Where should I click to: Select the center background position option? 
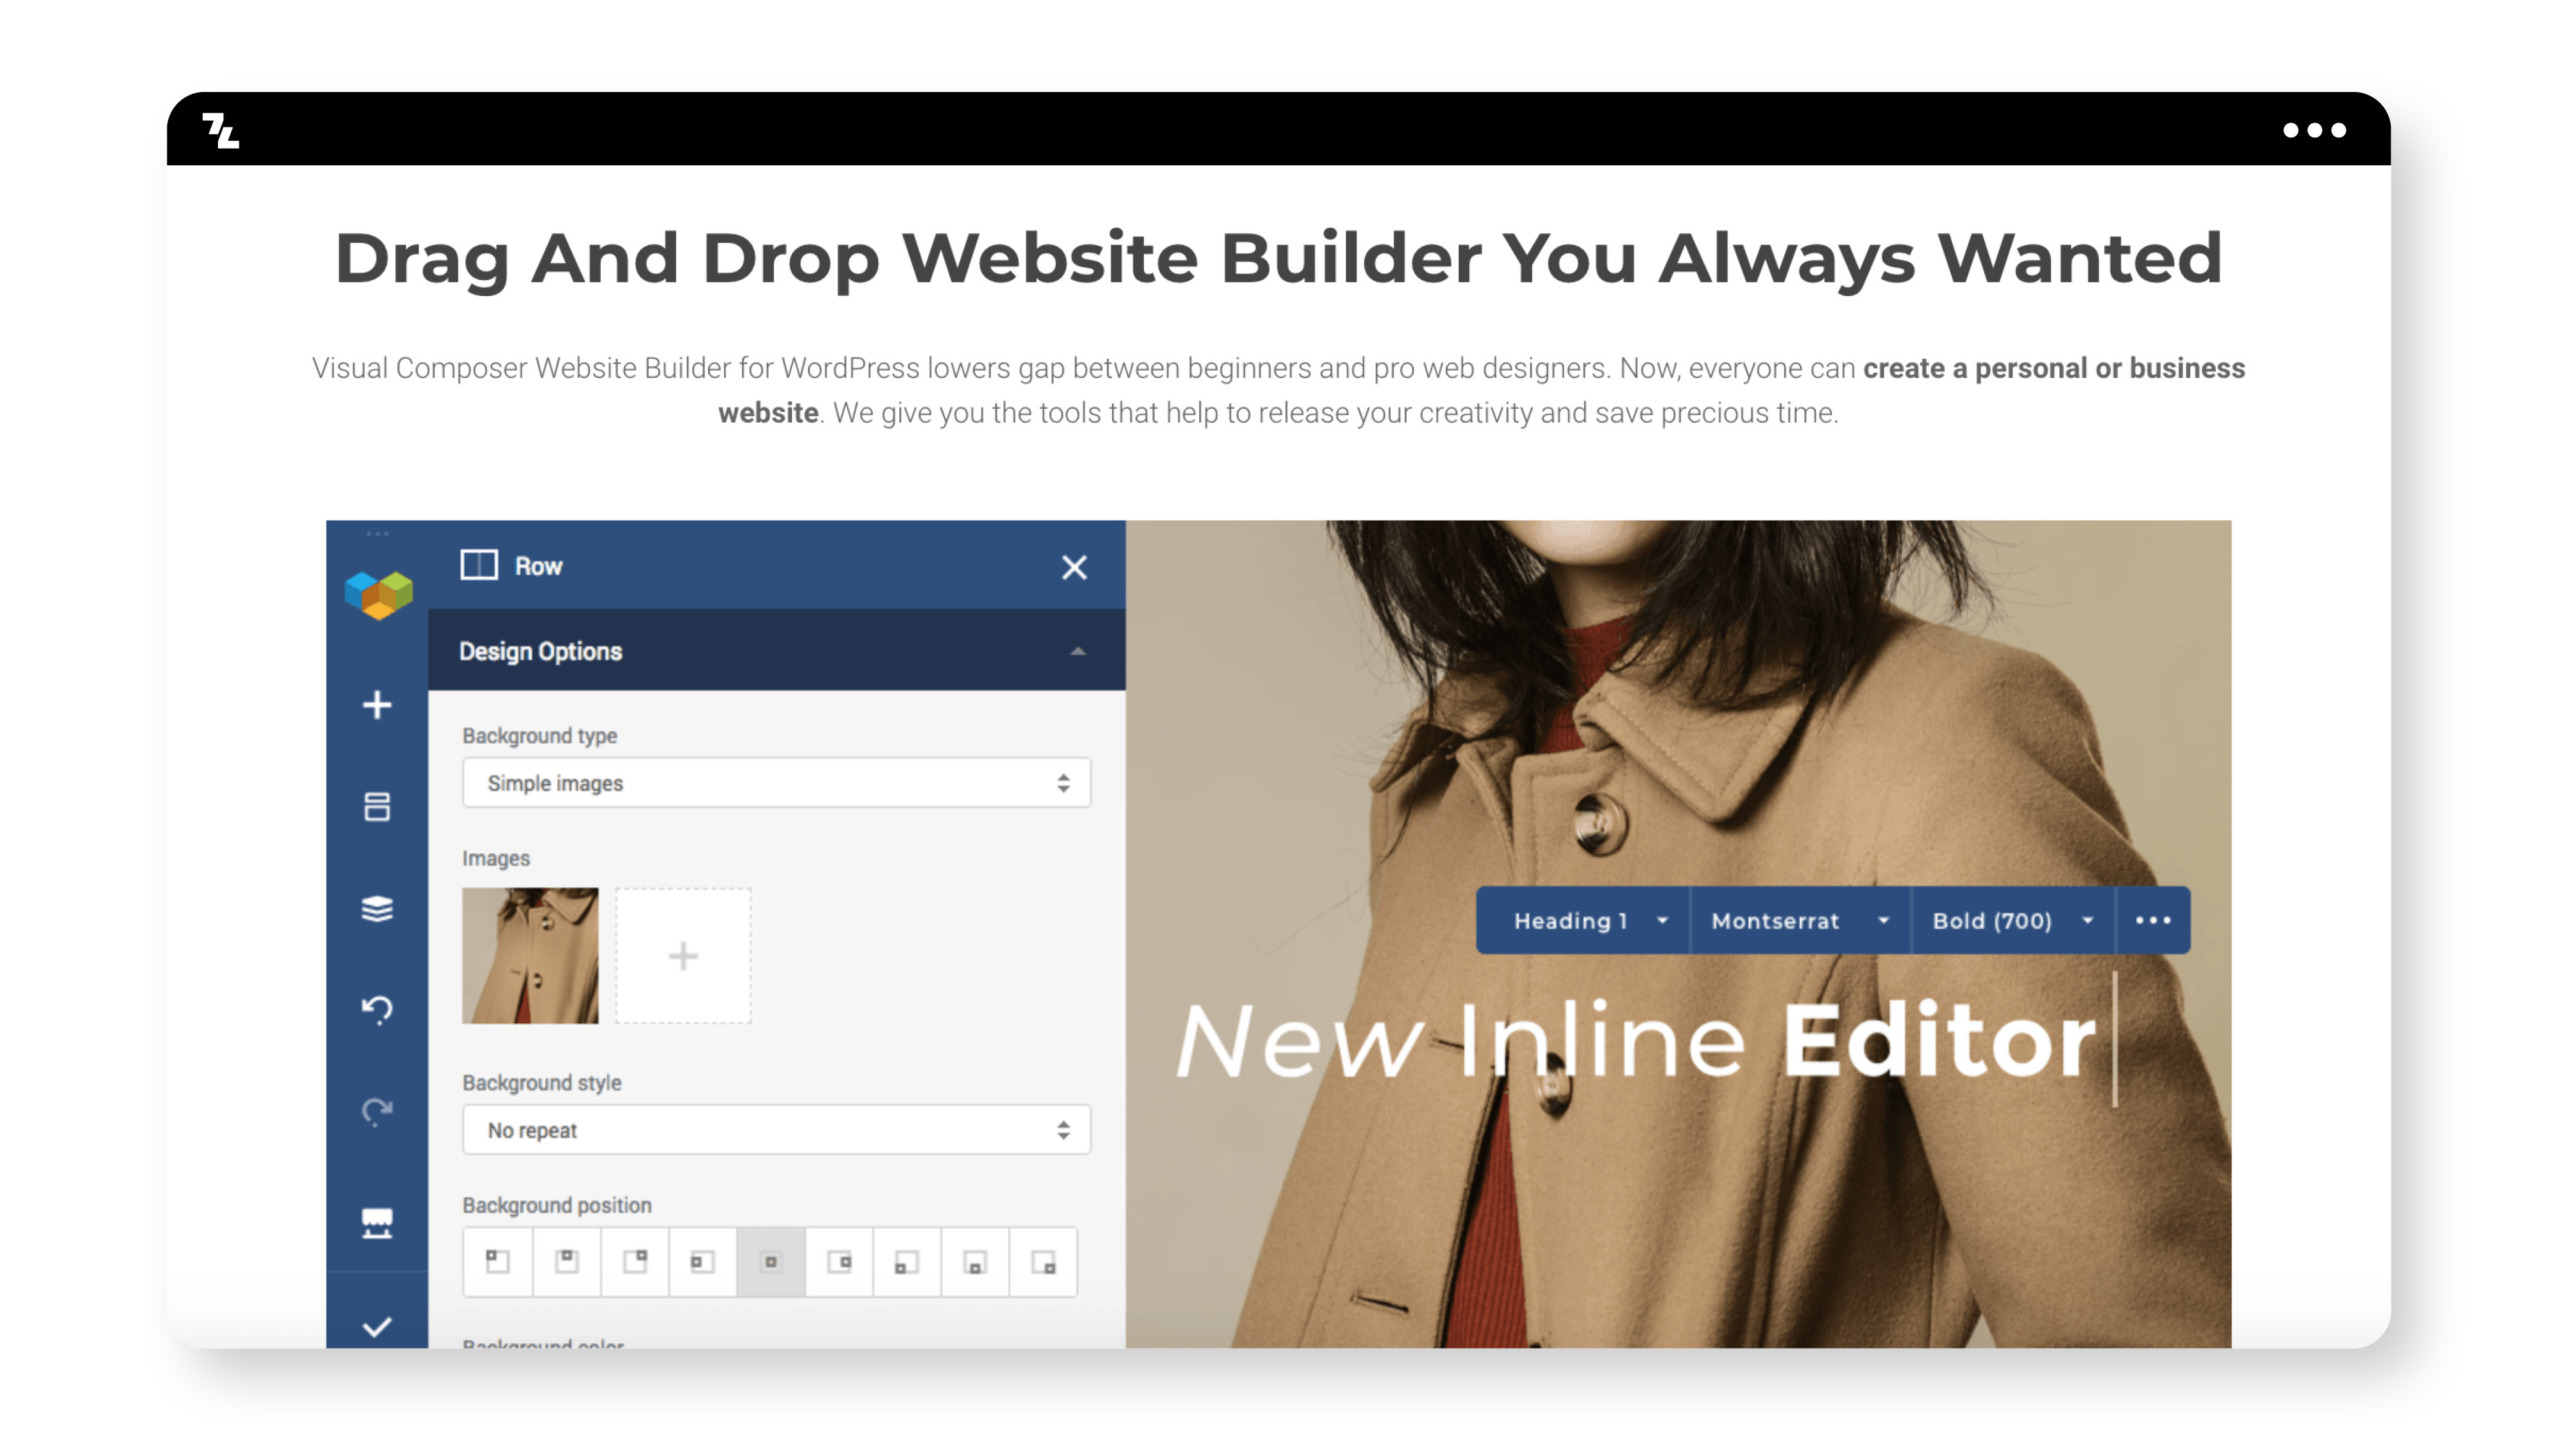tap(772, 1262)
